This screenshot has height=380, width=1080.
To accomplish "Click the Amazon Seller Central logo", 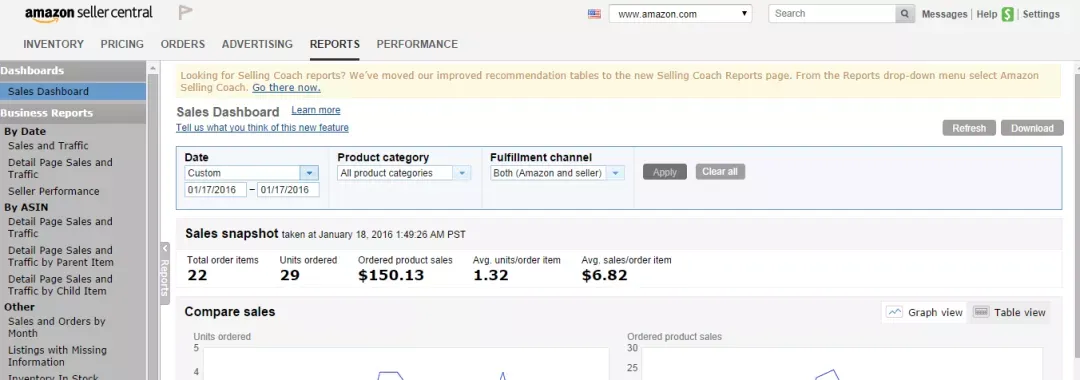I will pyautogui.click(x=89, y=14).
